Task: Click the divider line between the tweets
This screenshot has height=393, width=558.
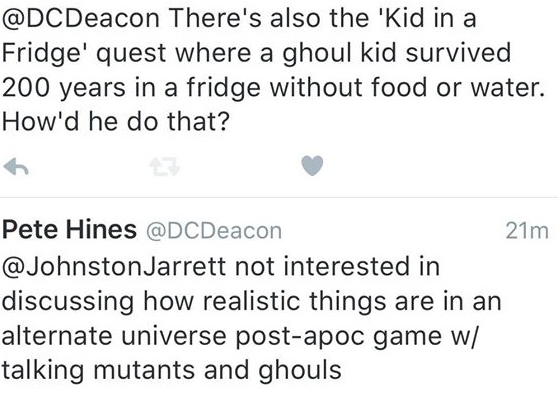Action: click(x=279, y=197)
